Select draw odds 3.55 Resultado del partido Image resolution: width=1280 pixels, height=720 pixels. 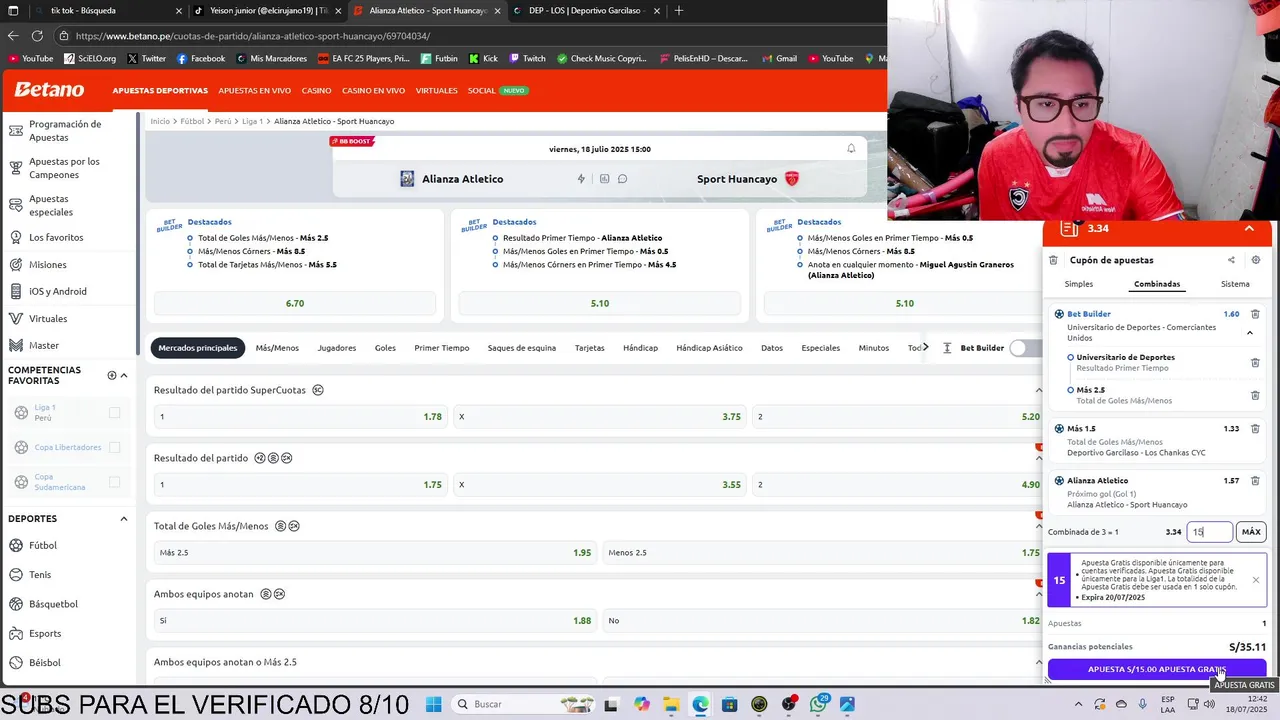(x=598, y=484)
